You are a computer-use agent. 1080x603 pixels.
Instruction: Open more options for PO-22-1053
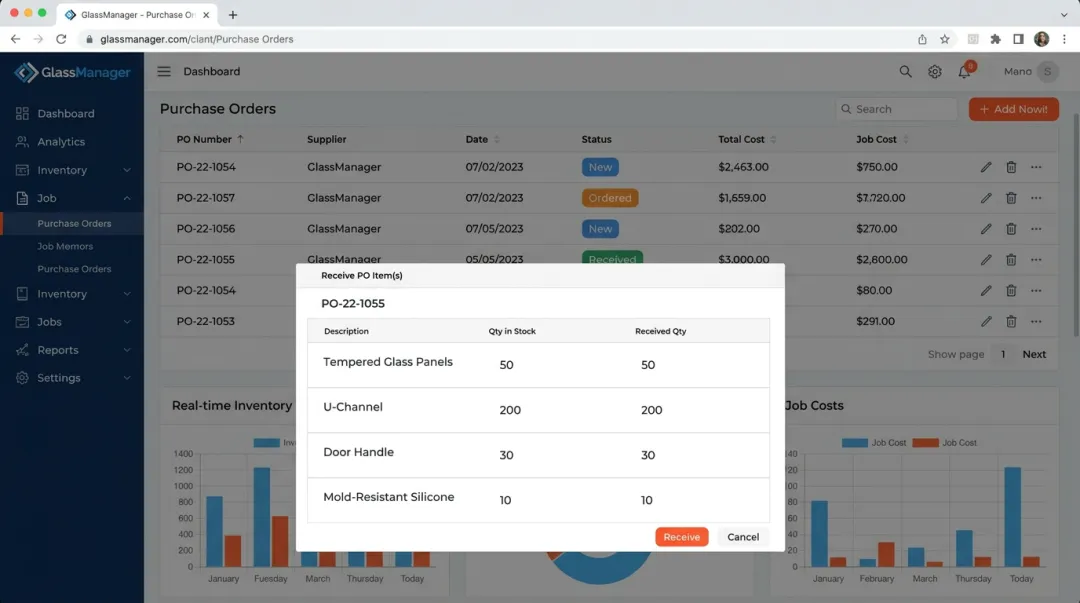pyautogui.click(x=1036, y=321)
